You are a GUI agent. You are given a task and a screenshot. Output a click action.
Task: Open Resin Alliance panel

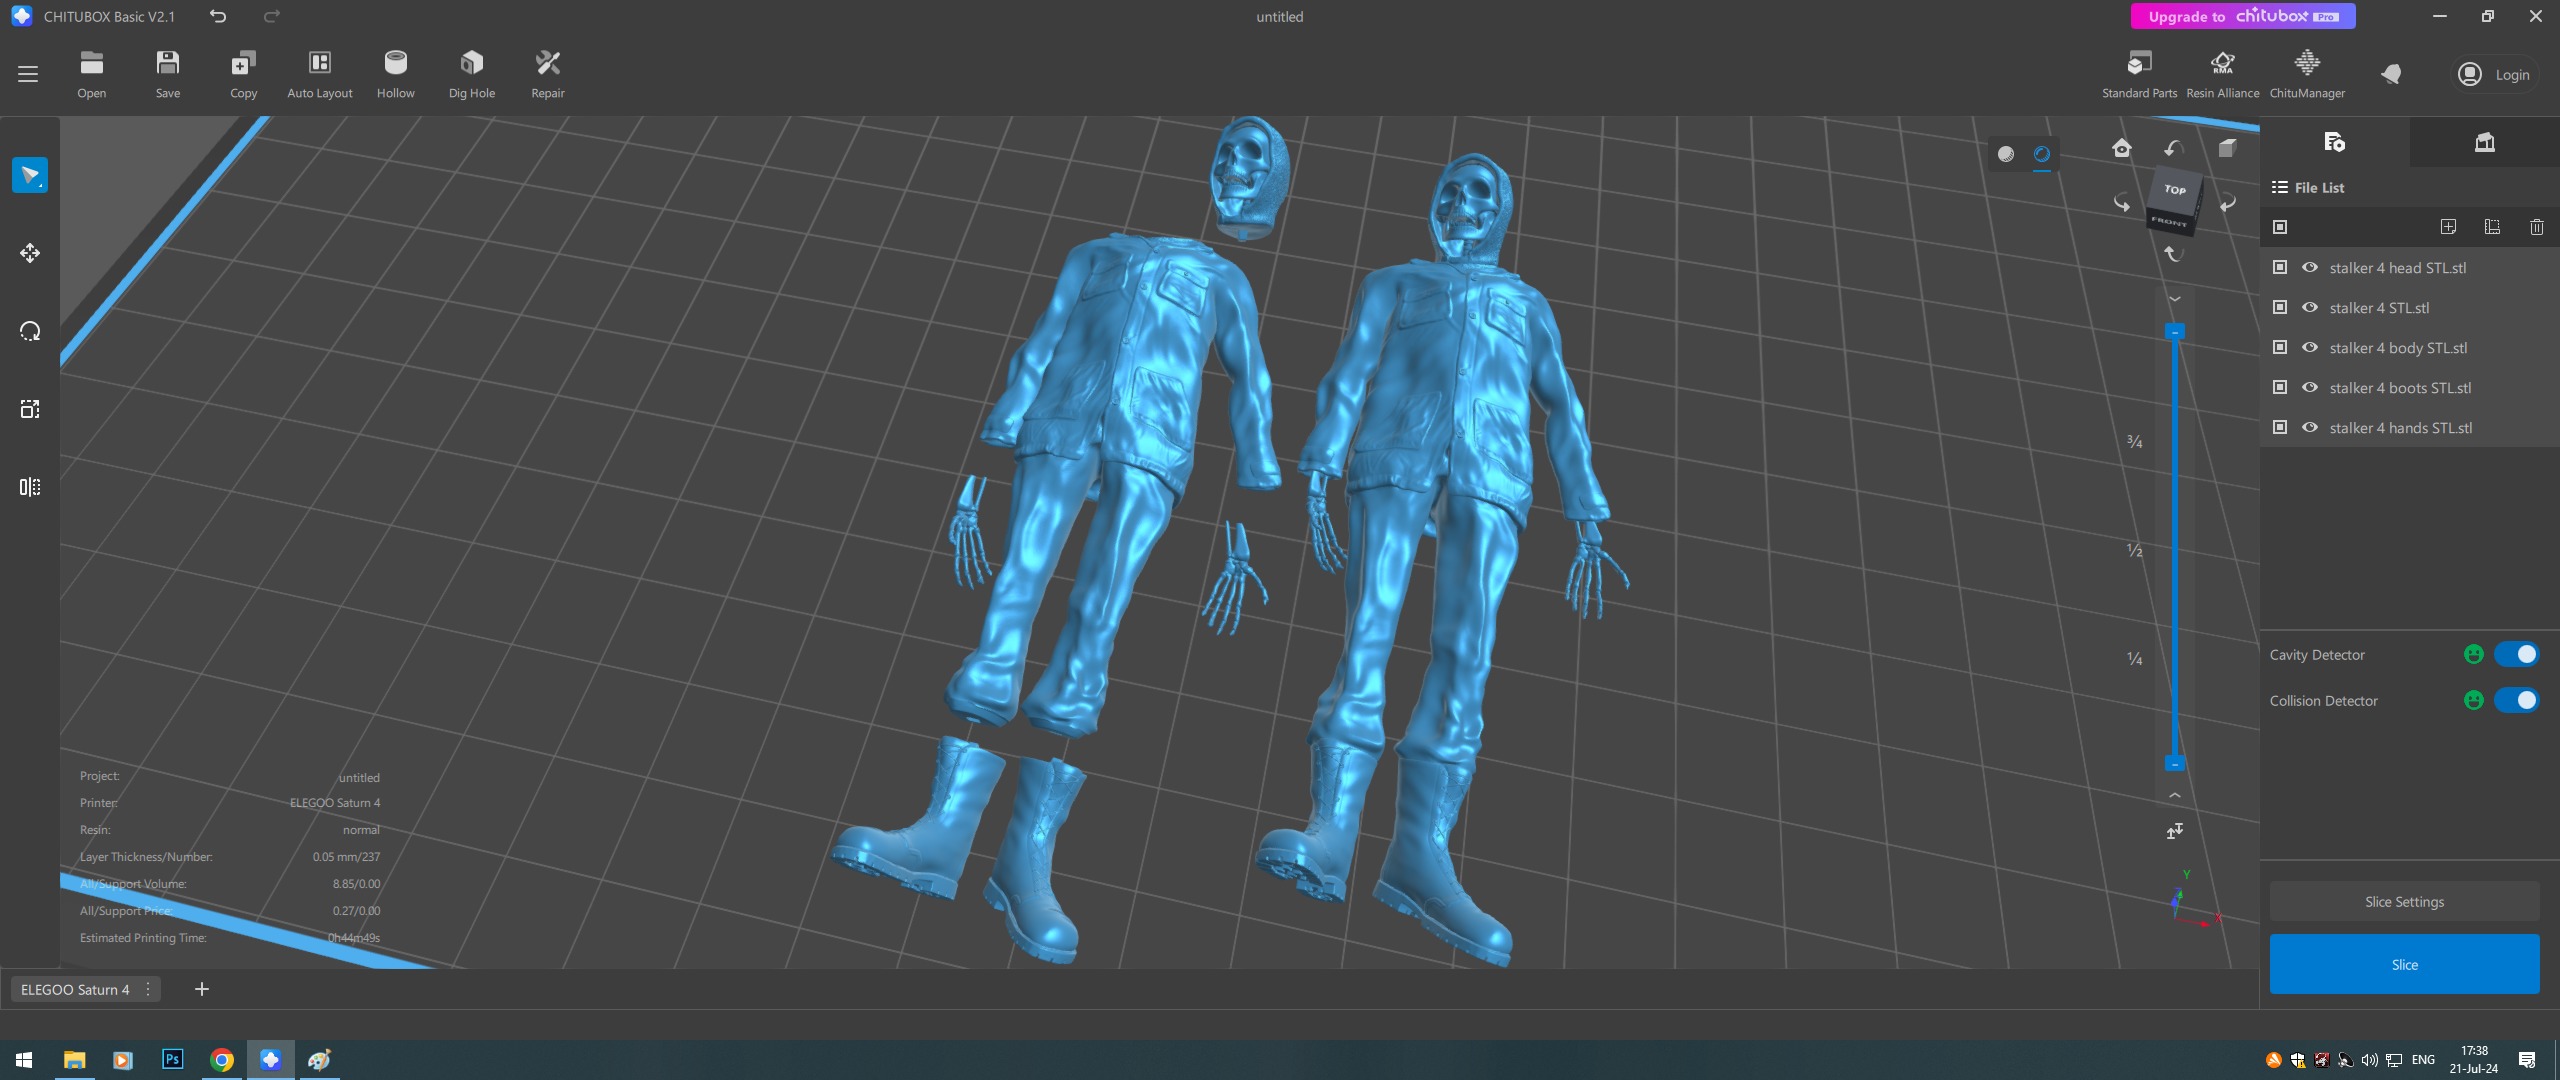(2222, 74)
